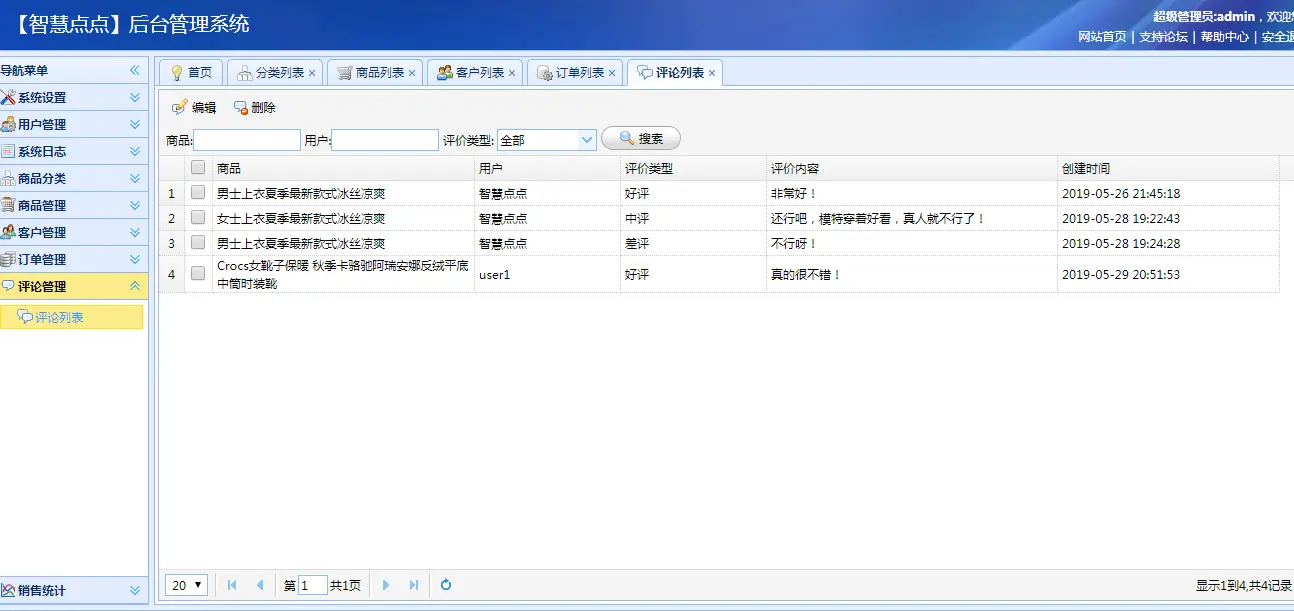Click the 删除 button label
Viewport: 1294px width, 611px height.
point(264,107)
